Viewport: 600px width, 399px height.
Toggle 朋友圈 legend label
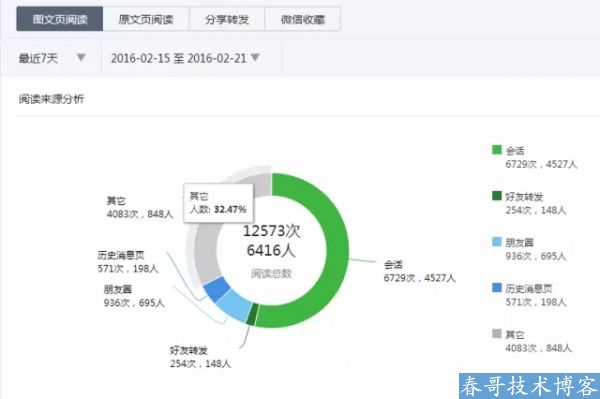519,243
